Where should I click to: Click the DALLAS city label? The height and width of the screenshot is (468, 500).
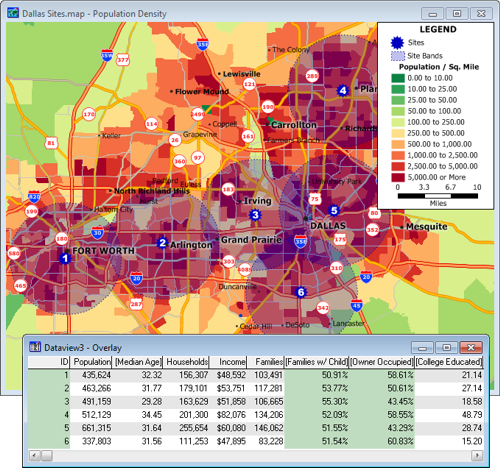[328, 226]
